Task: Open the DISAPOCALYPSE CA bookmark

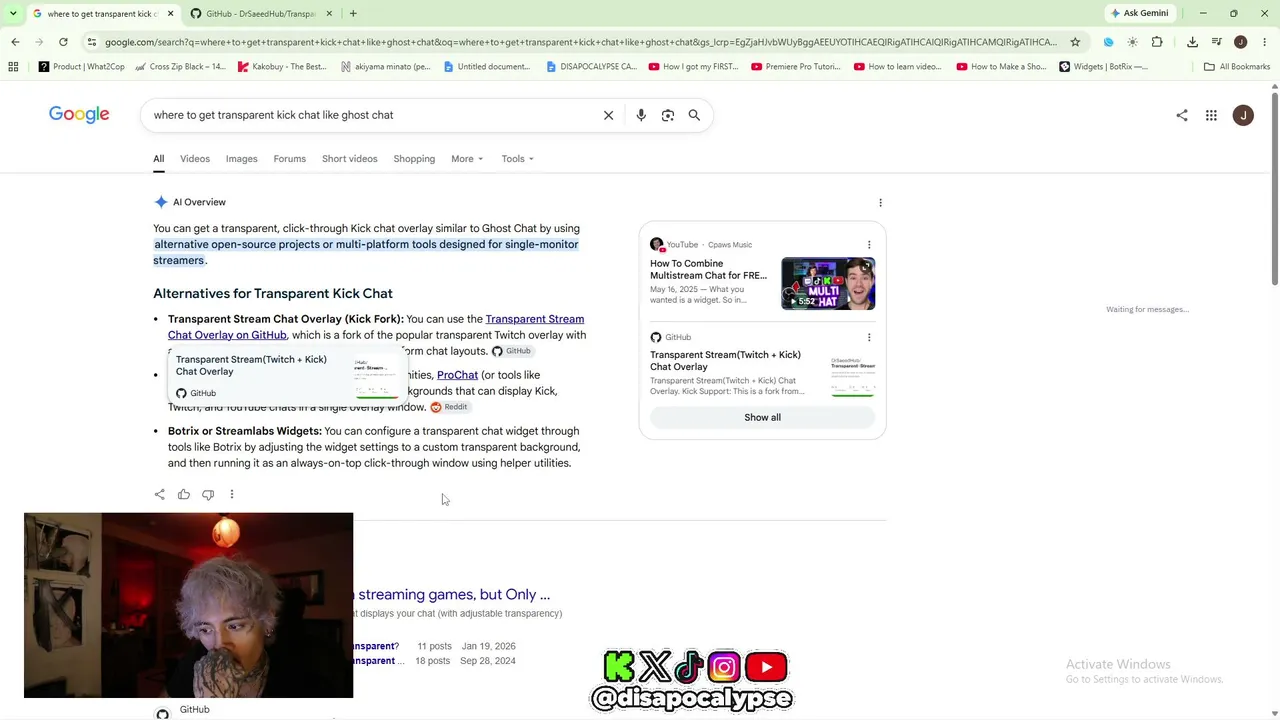Action: click(591, 67)
